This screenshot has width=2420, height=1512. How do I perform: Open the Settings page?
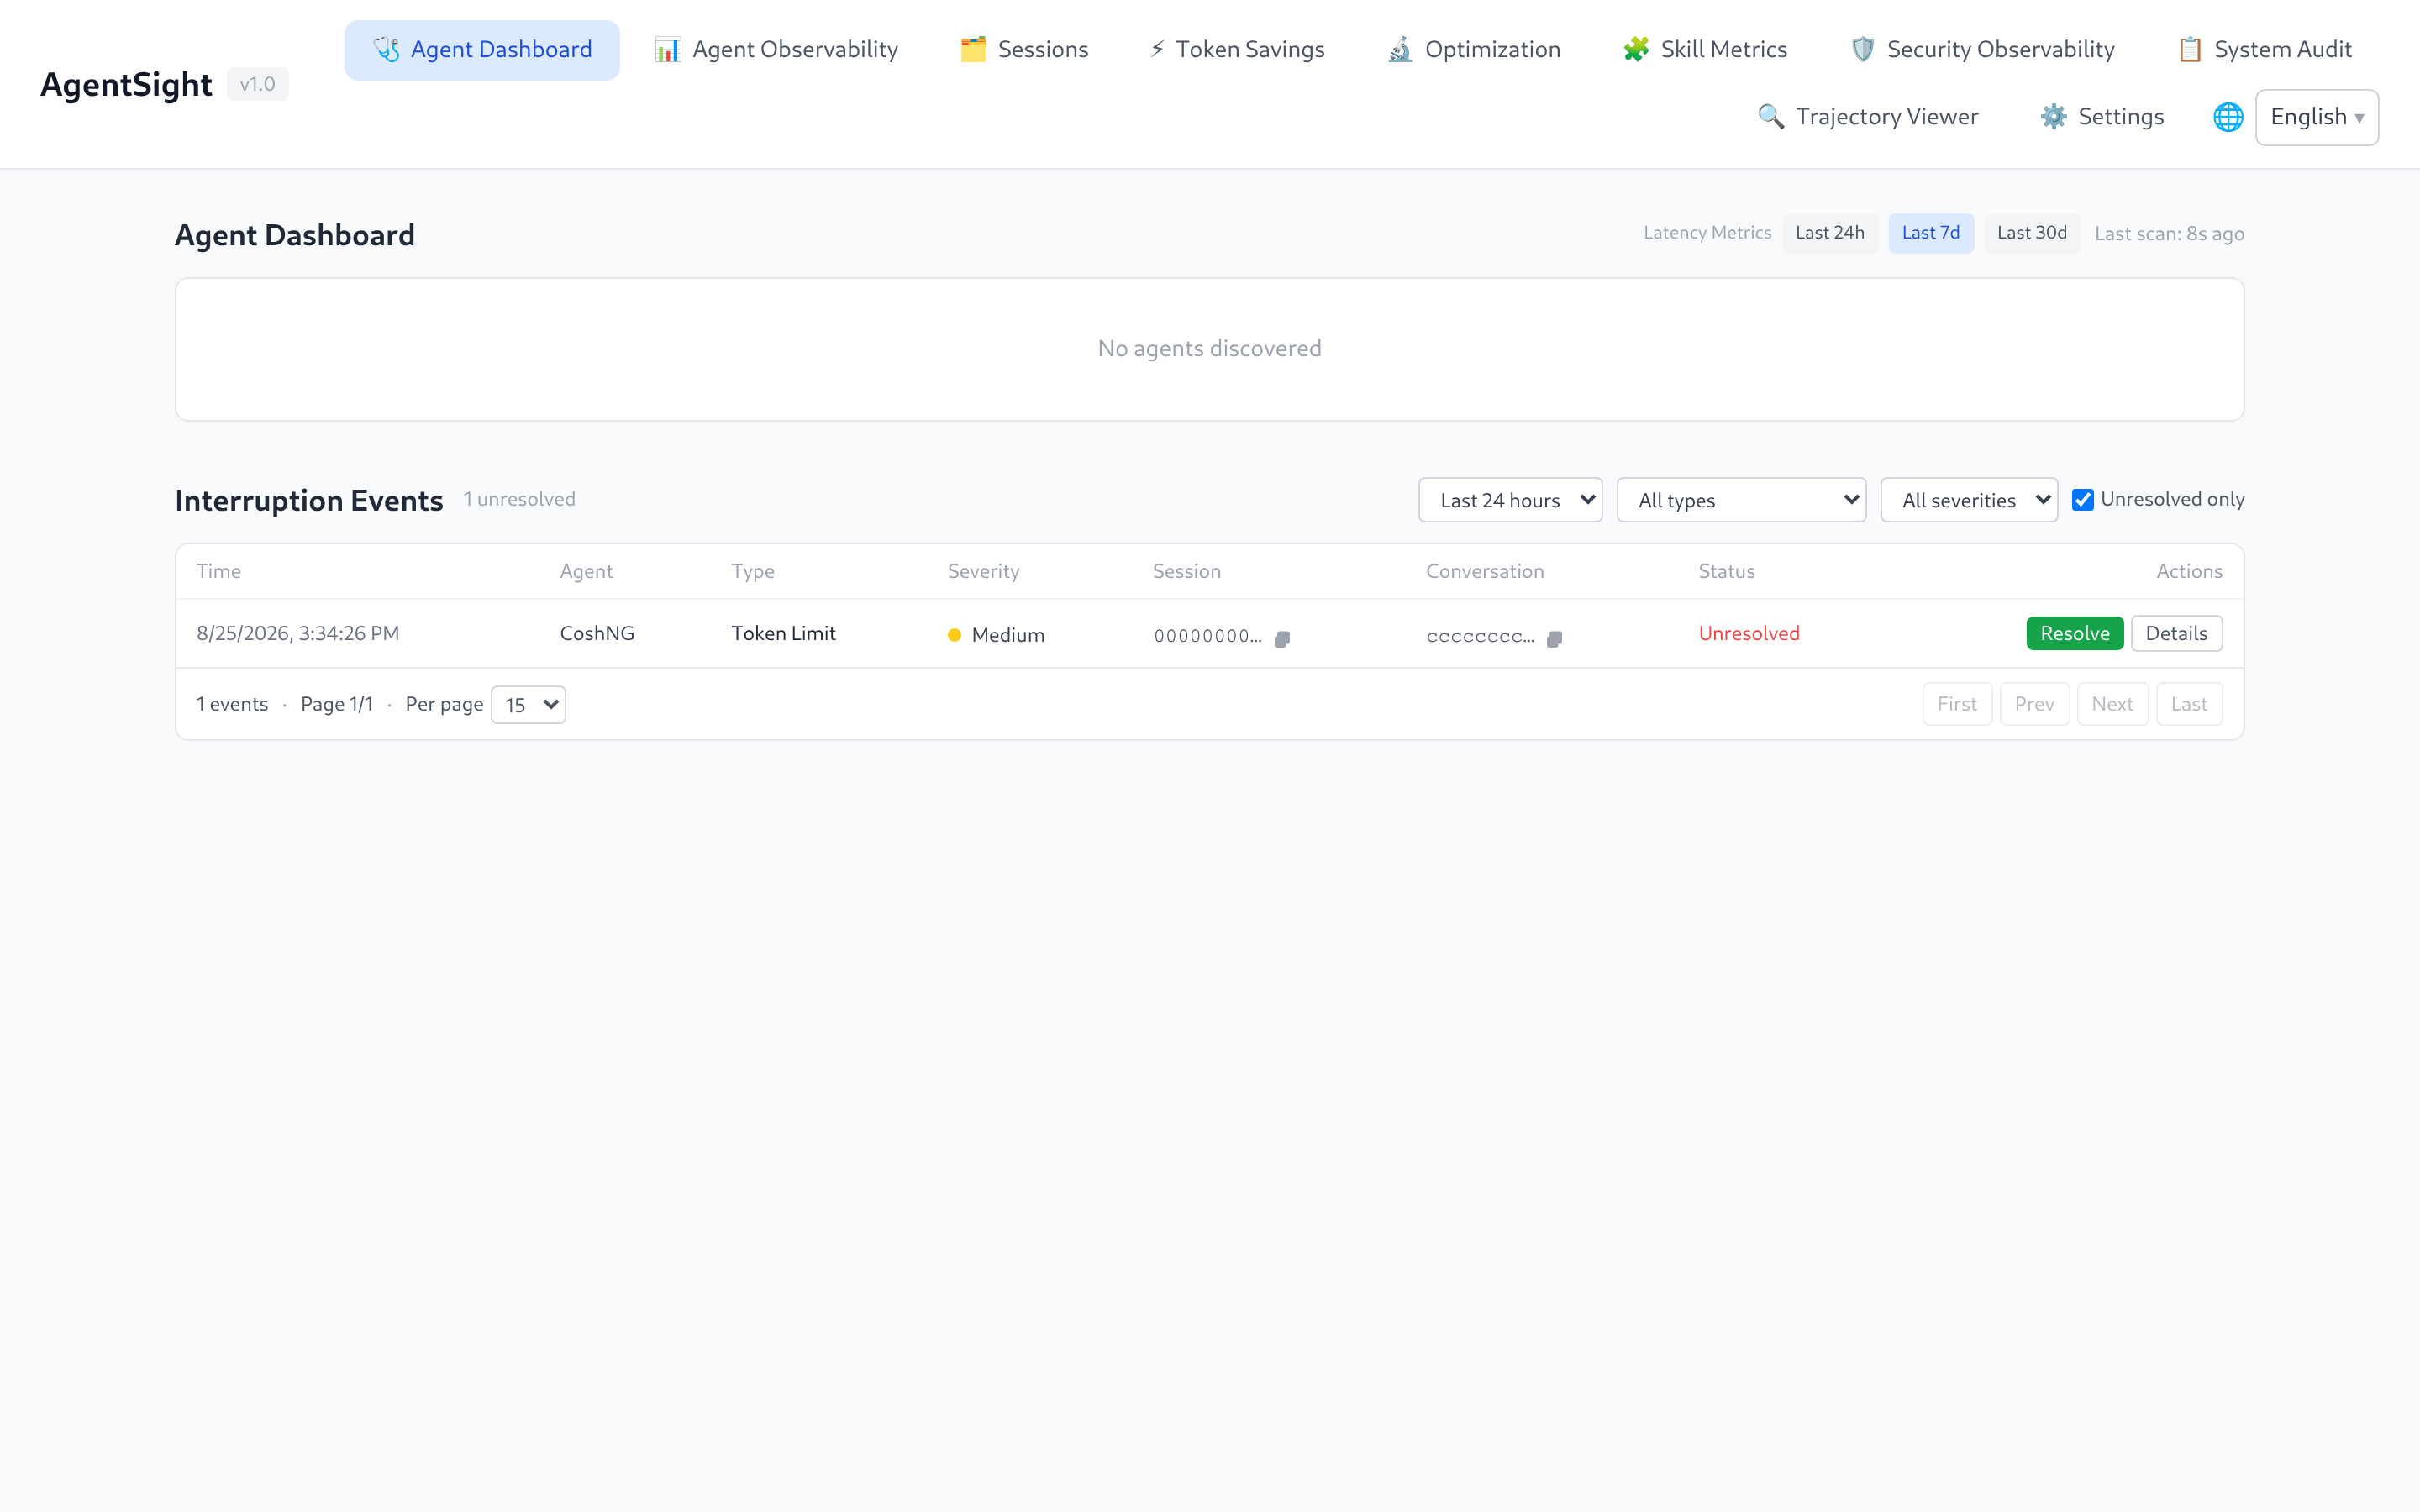[2102, 117]
